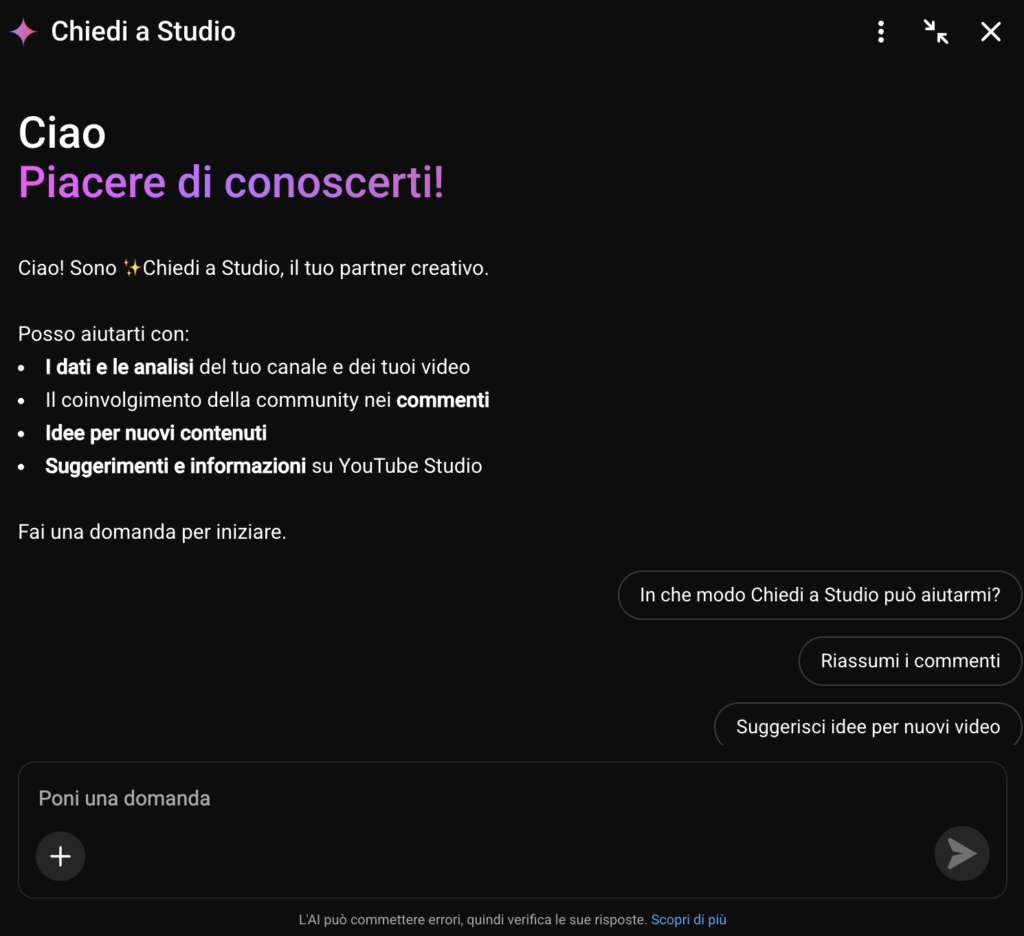
Task: Click the "I dati e le analisi" bullet
Action: [x=120, y=367]
